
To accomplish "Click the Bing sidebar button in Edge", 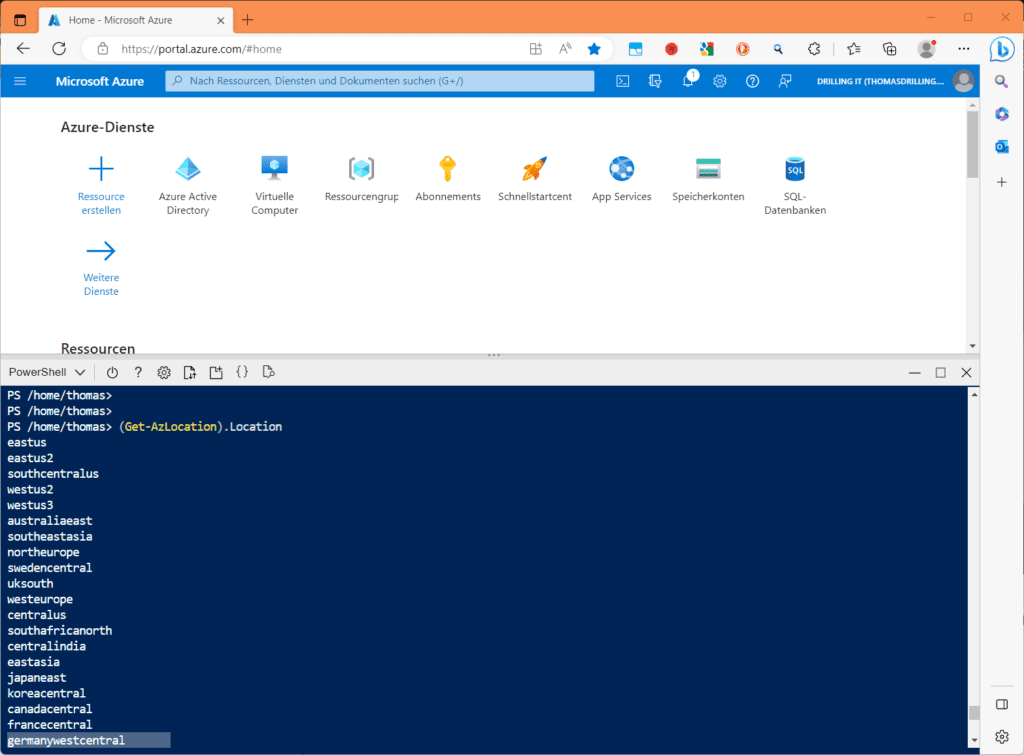I will coord(1002,49).
